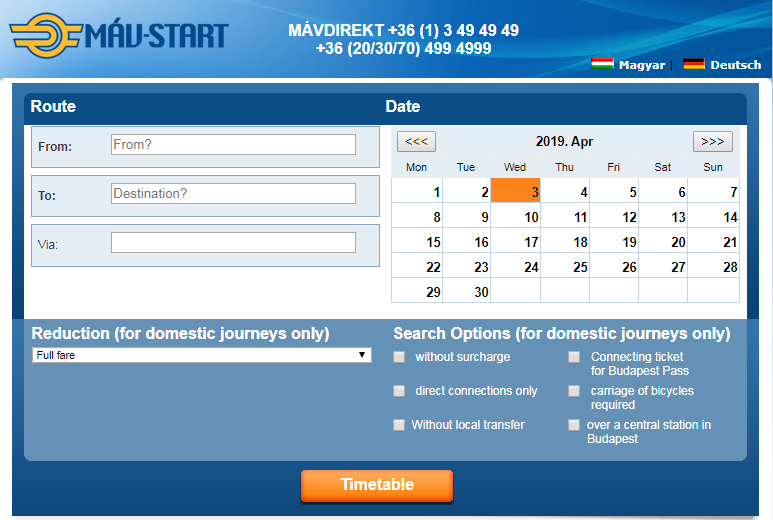Click the German flag icon
The height and width of the screenshot is (520, 773).
694,64
